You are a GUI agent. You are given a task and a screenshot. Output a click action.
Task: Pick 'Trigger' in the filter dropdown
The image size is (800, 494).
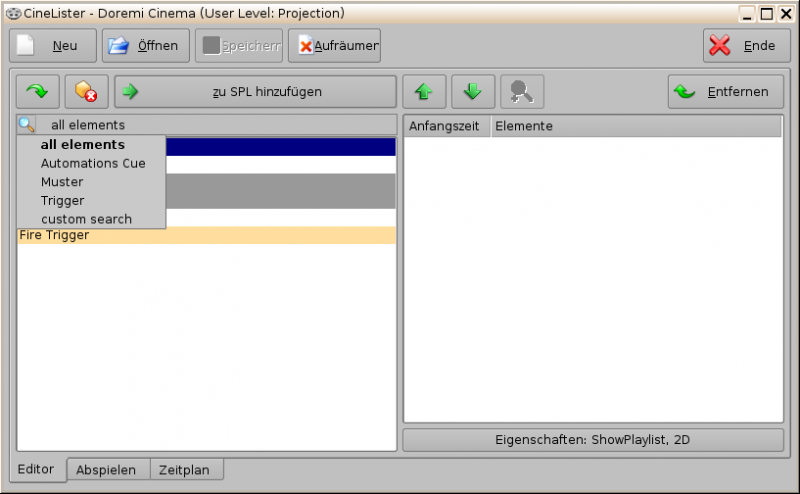point(62,200)
